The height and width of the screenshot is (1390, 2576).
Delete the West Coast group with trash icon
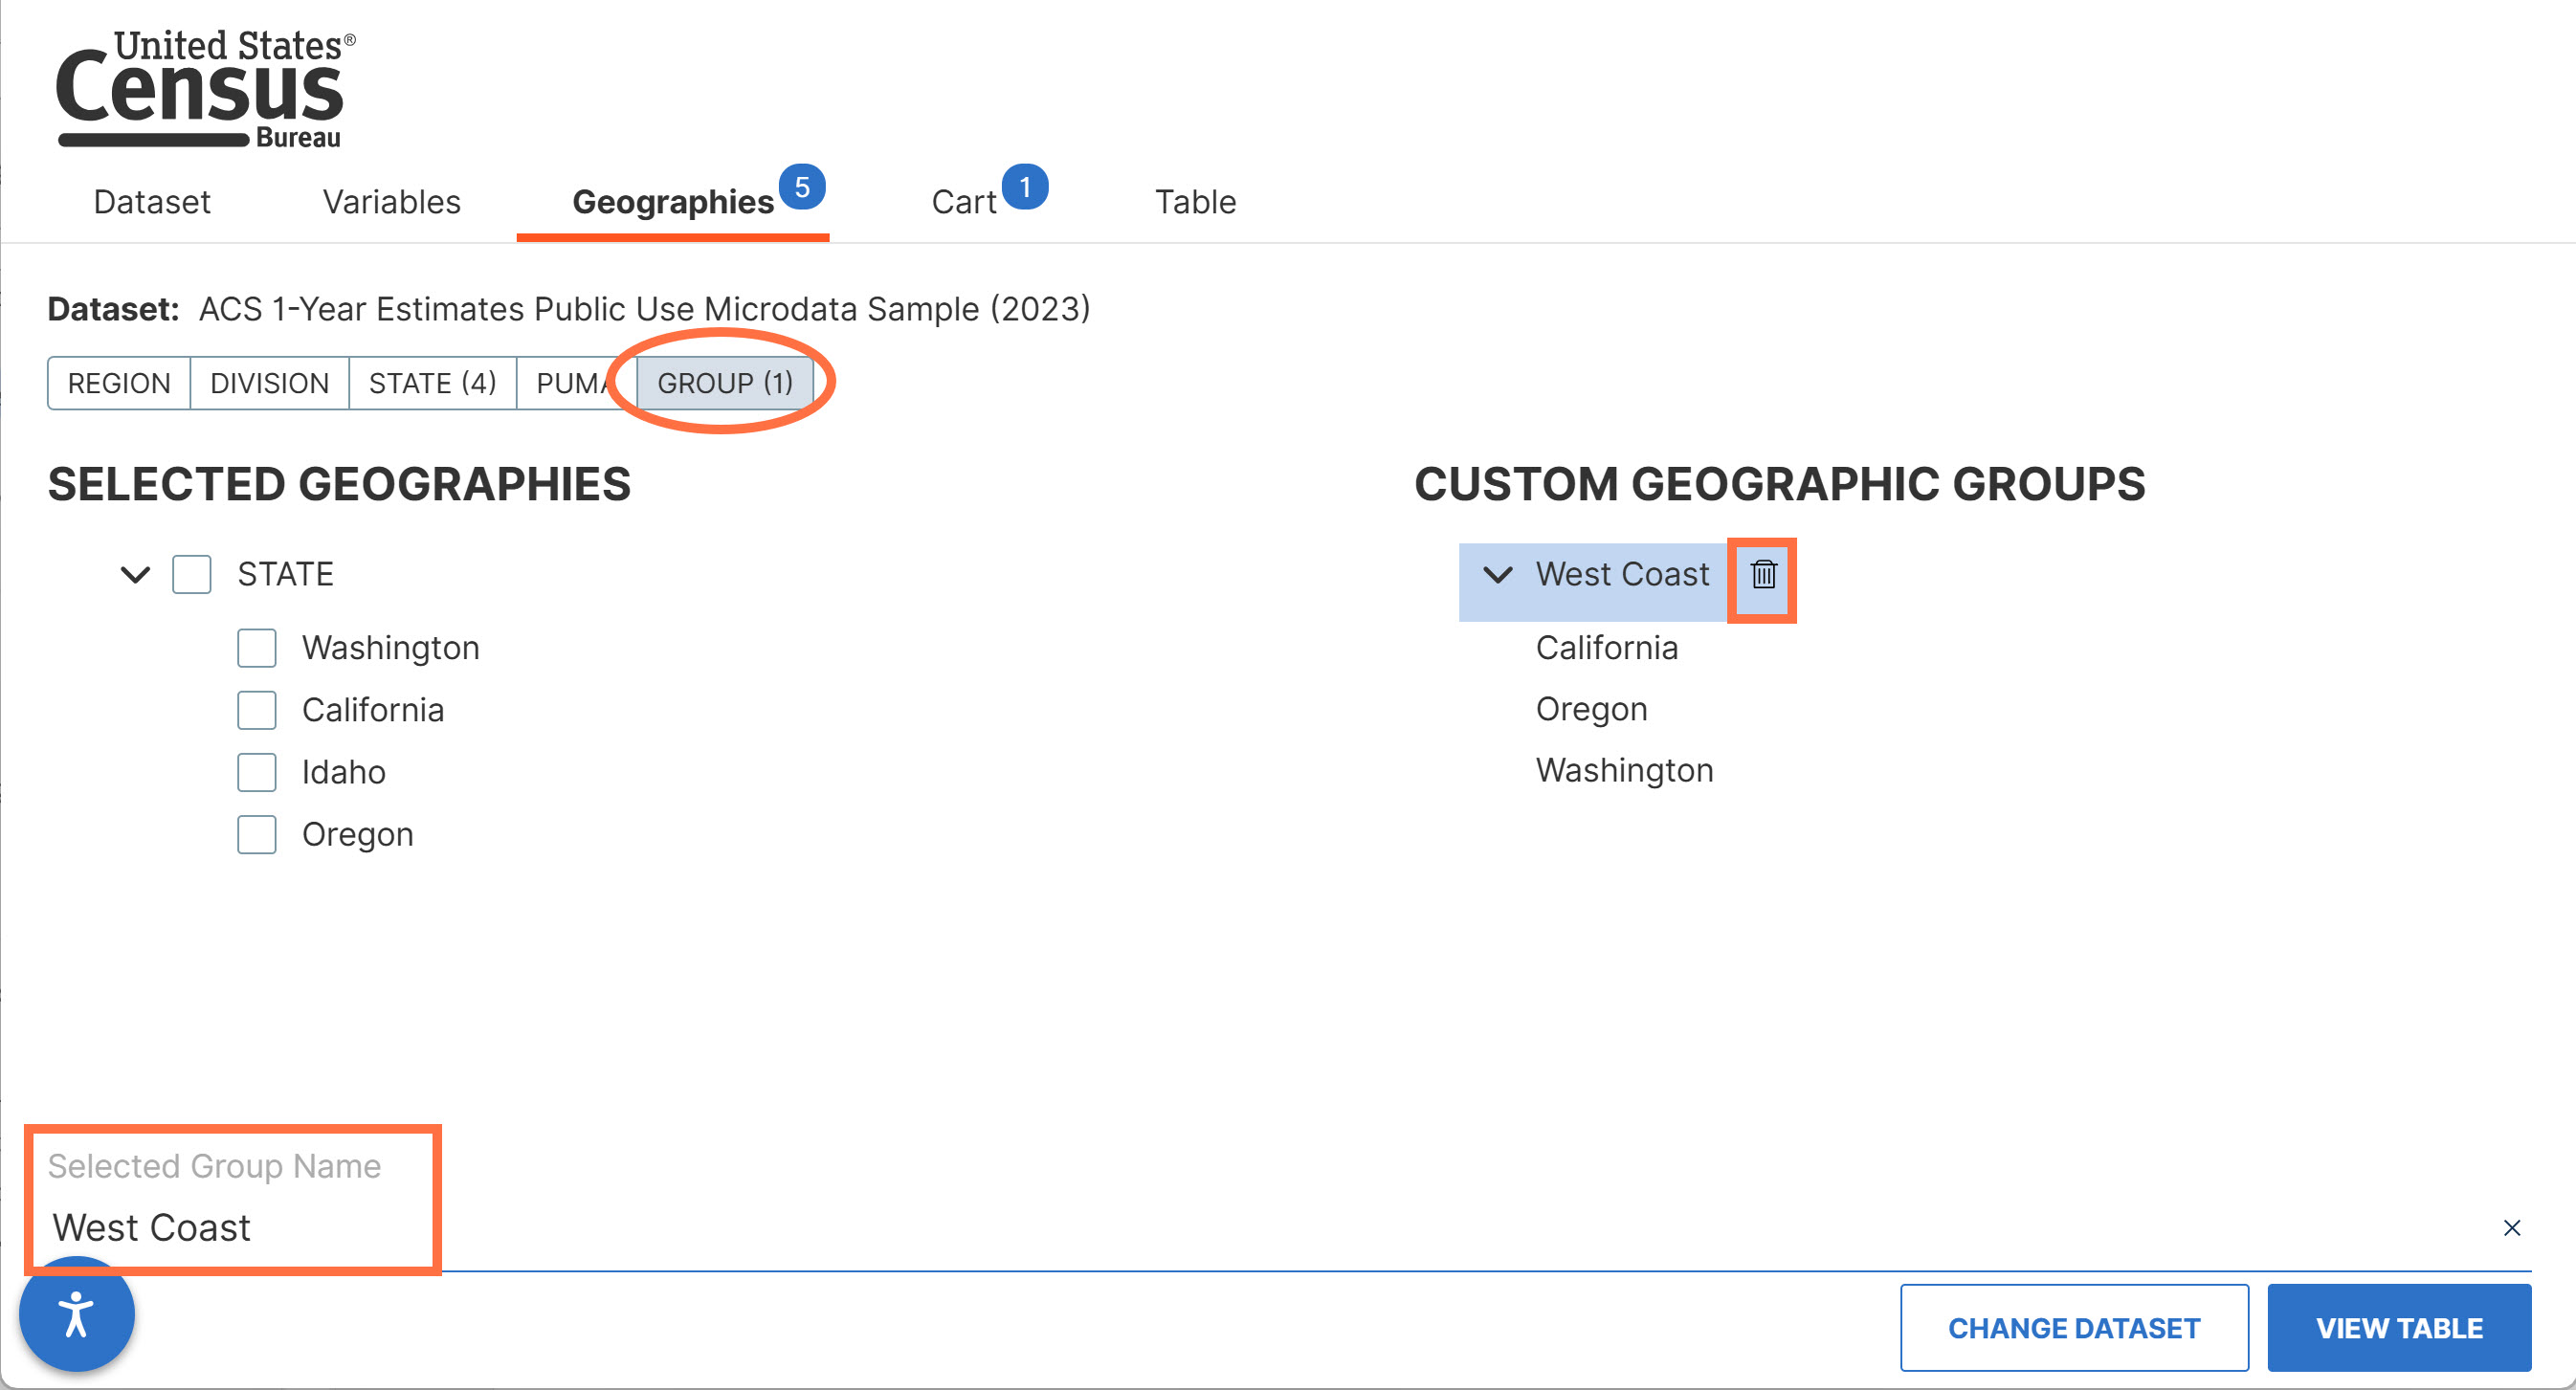click(x=1763, y=575)
